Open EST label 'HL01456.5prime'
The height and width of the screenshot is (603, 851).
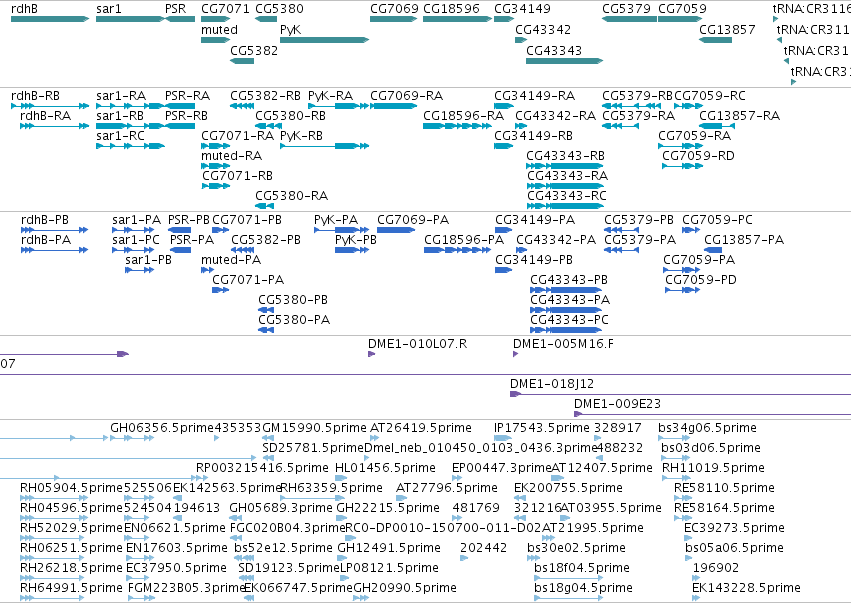pyautogui.click(x=385, y=468)
